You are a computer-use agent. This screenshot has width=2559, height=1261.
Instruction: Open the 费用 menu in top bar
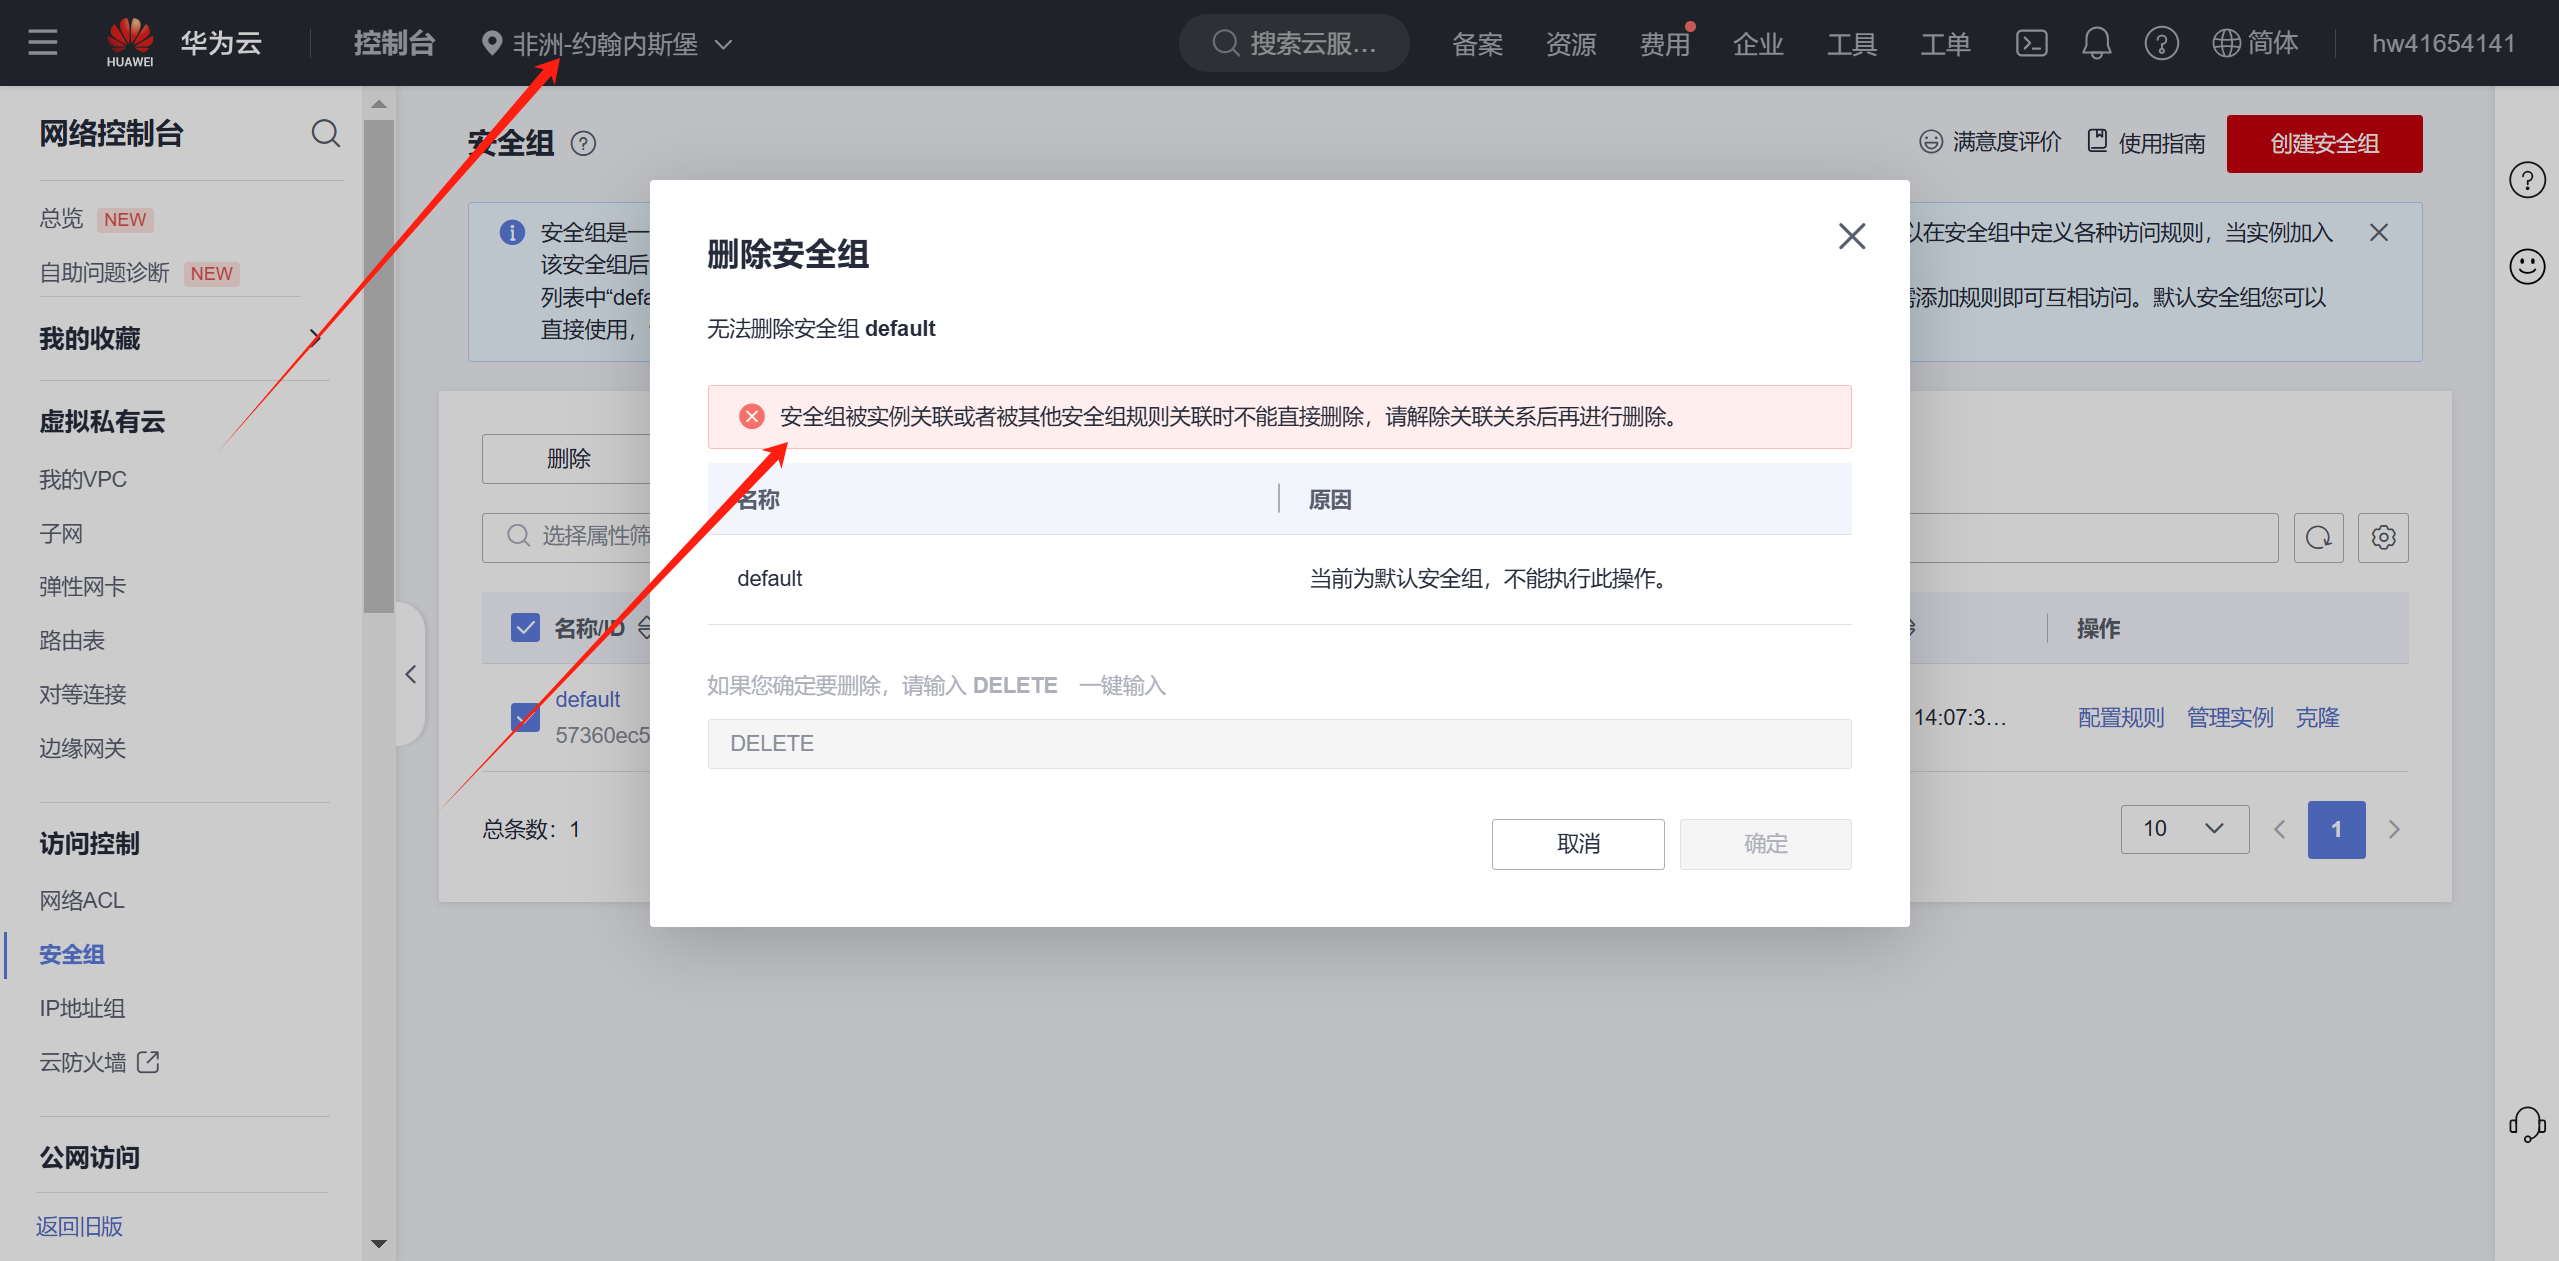point(1664,44)
